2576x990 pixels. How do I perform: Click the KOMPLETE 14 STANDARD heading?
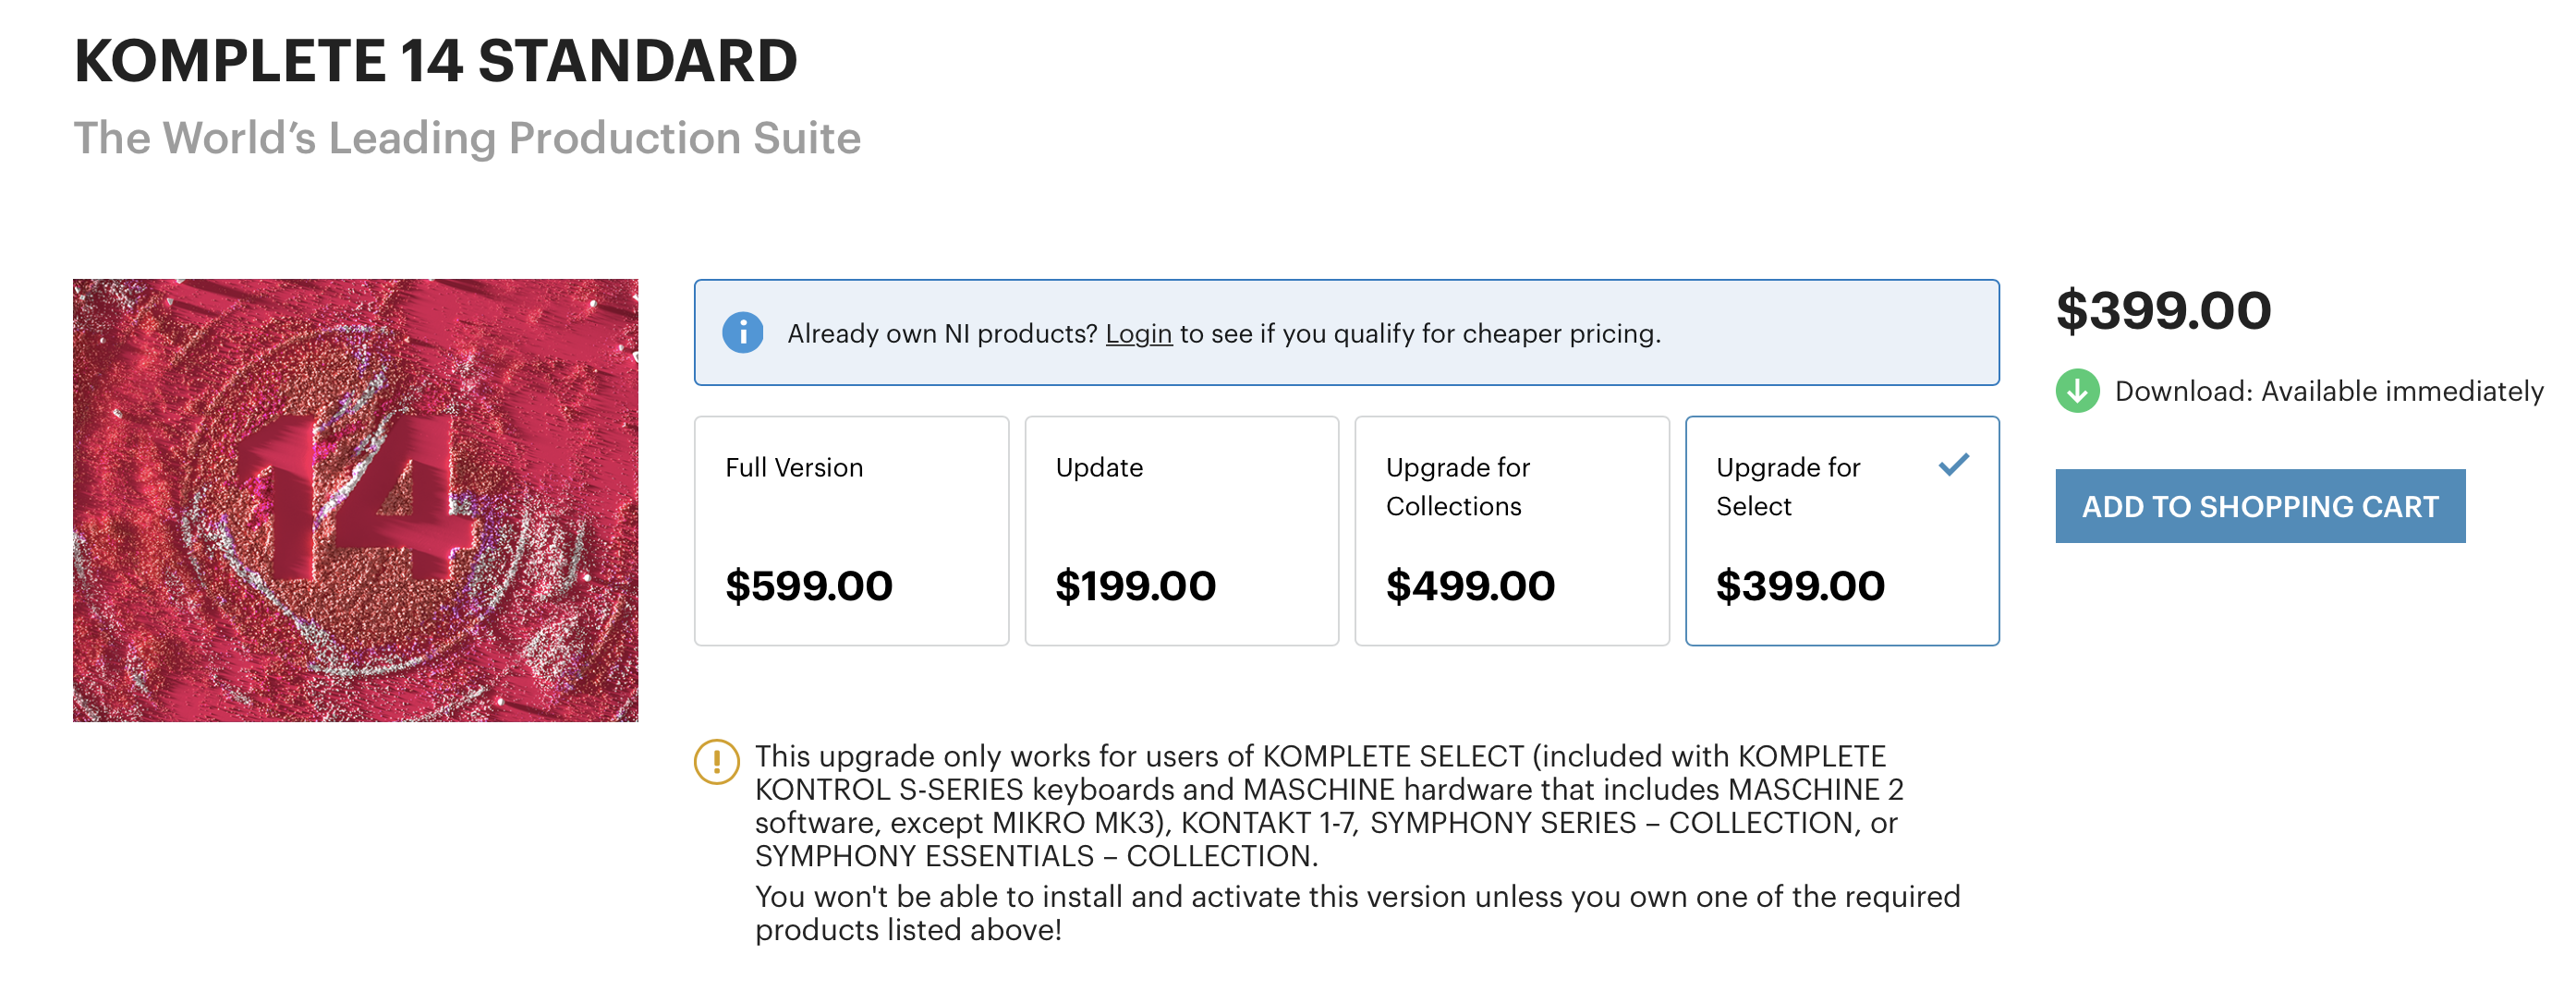[x=436, y=60]
